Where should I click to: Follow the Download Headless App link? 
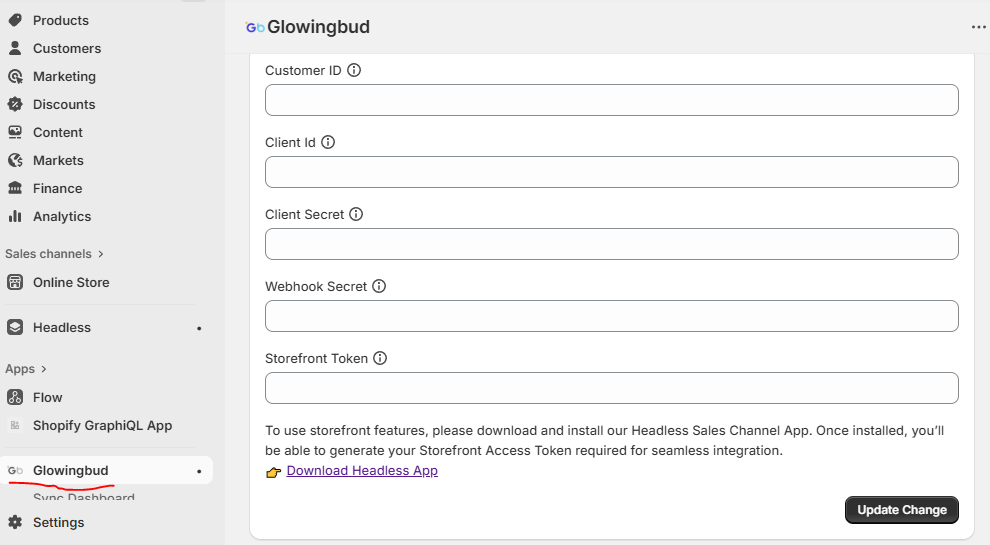coord(362,471)
